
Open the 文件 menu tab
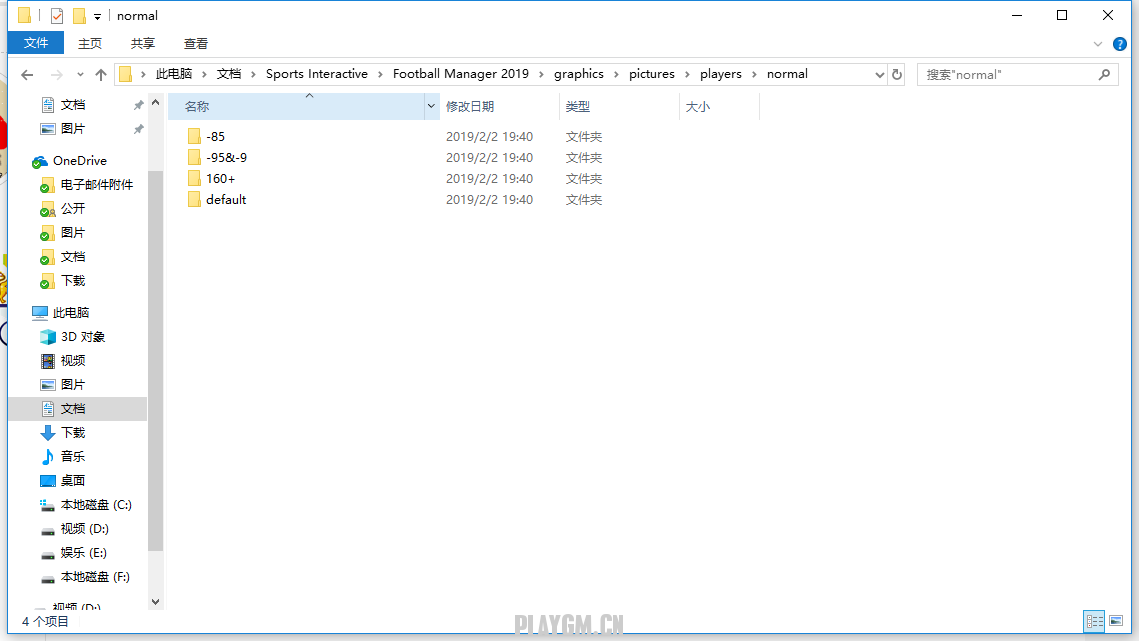(36, 43)
